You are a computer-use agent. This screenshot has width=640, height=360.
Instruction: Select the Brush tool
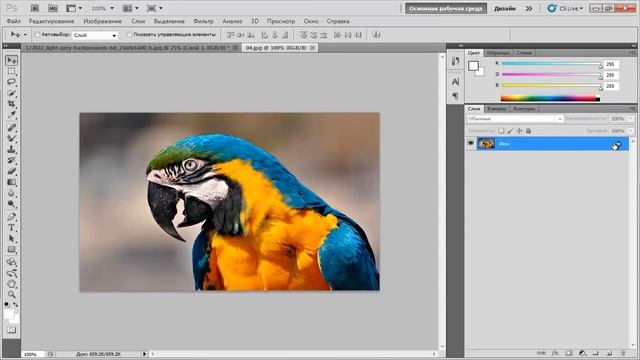click(x=11, y=139)
